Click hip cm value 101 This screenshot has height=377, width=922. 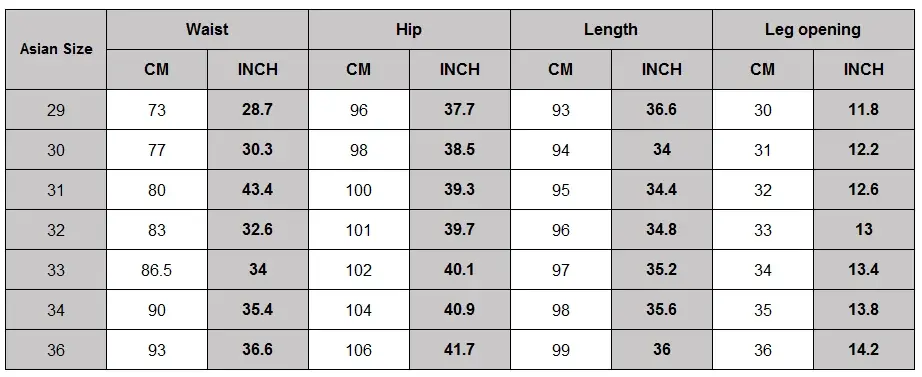pyautogui.click(x=359, y=230)
